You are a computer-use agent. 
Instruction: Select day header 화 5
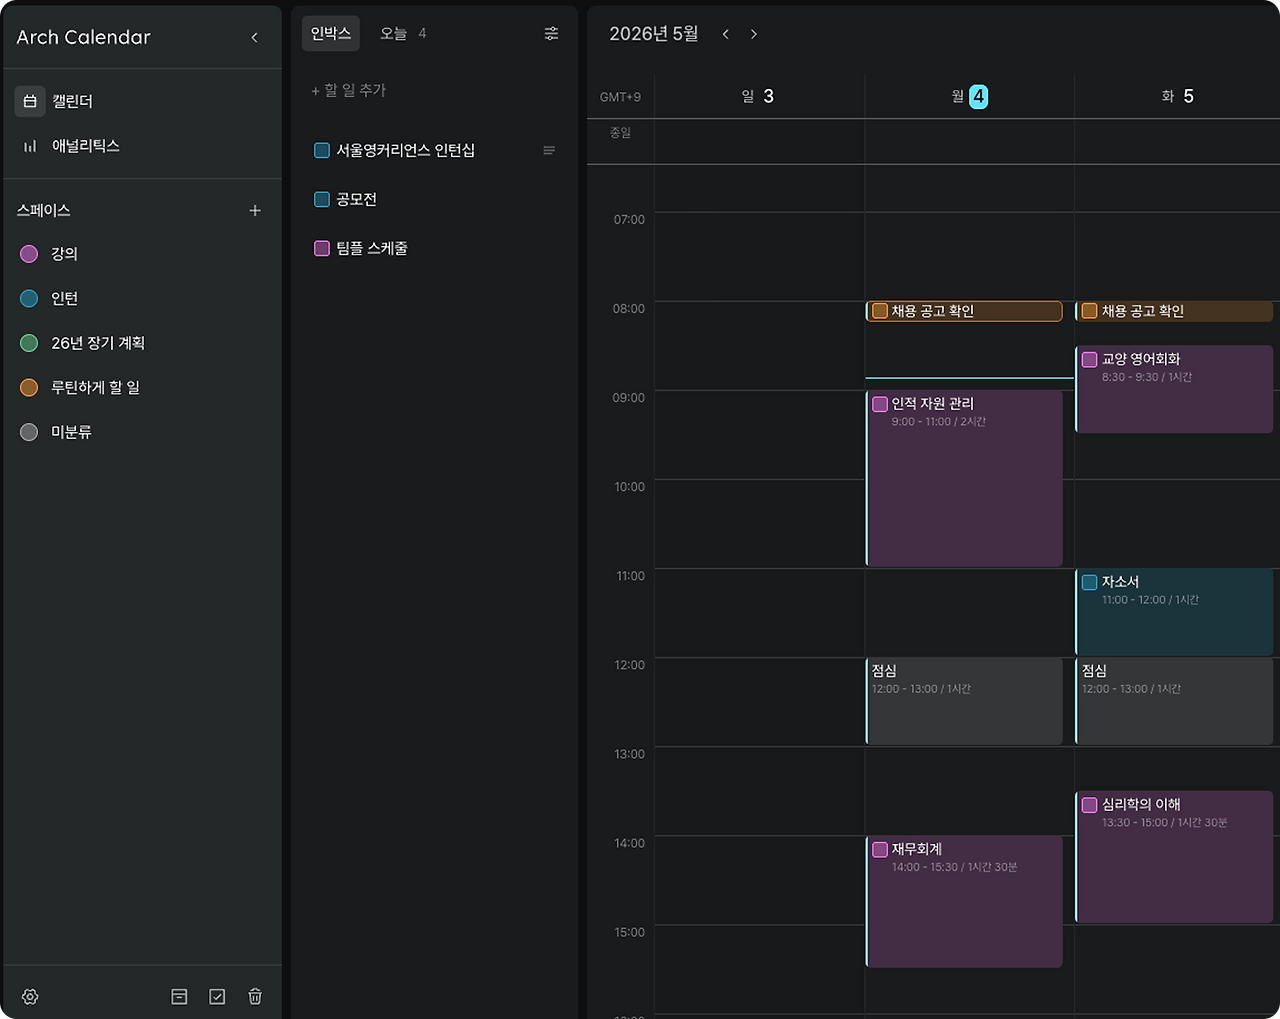[x=1177, y=96]
